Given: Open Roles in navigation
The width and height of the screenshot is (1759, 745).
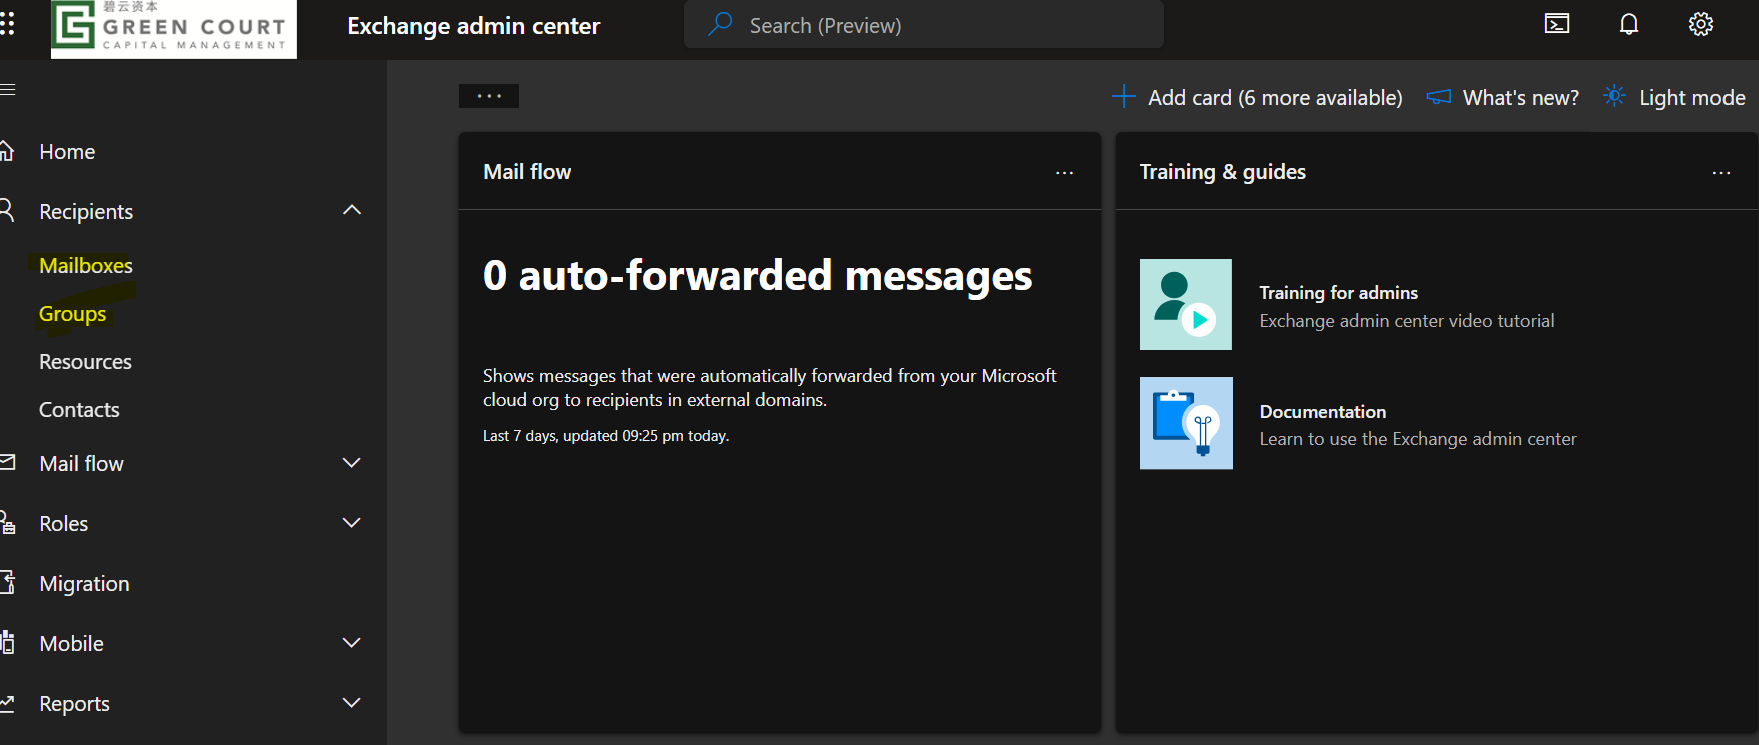Looking at the screenshot, I should [x=64, y=524].
